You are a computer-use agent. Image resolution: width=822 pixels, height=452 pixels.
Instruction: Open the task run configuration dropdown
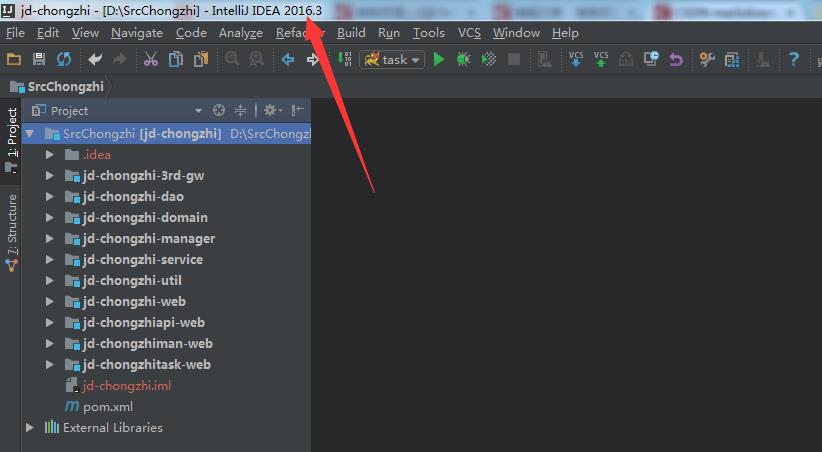click(392, 59)
